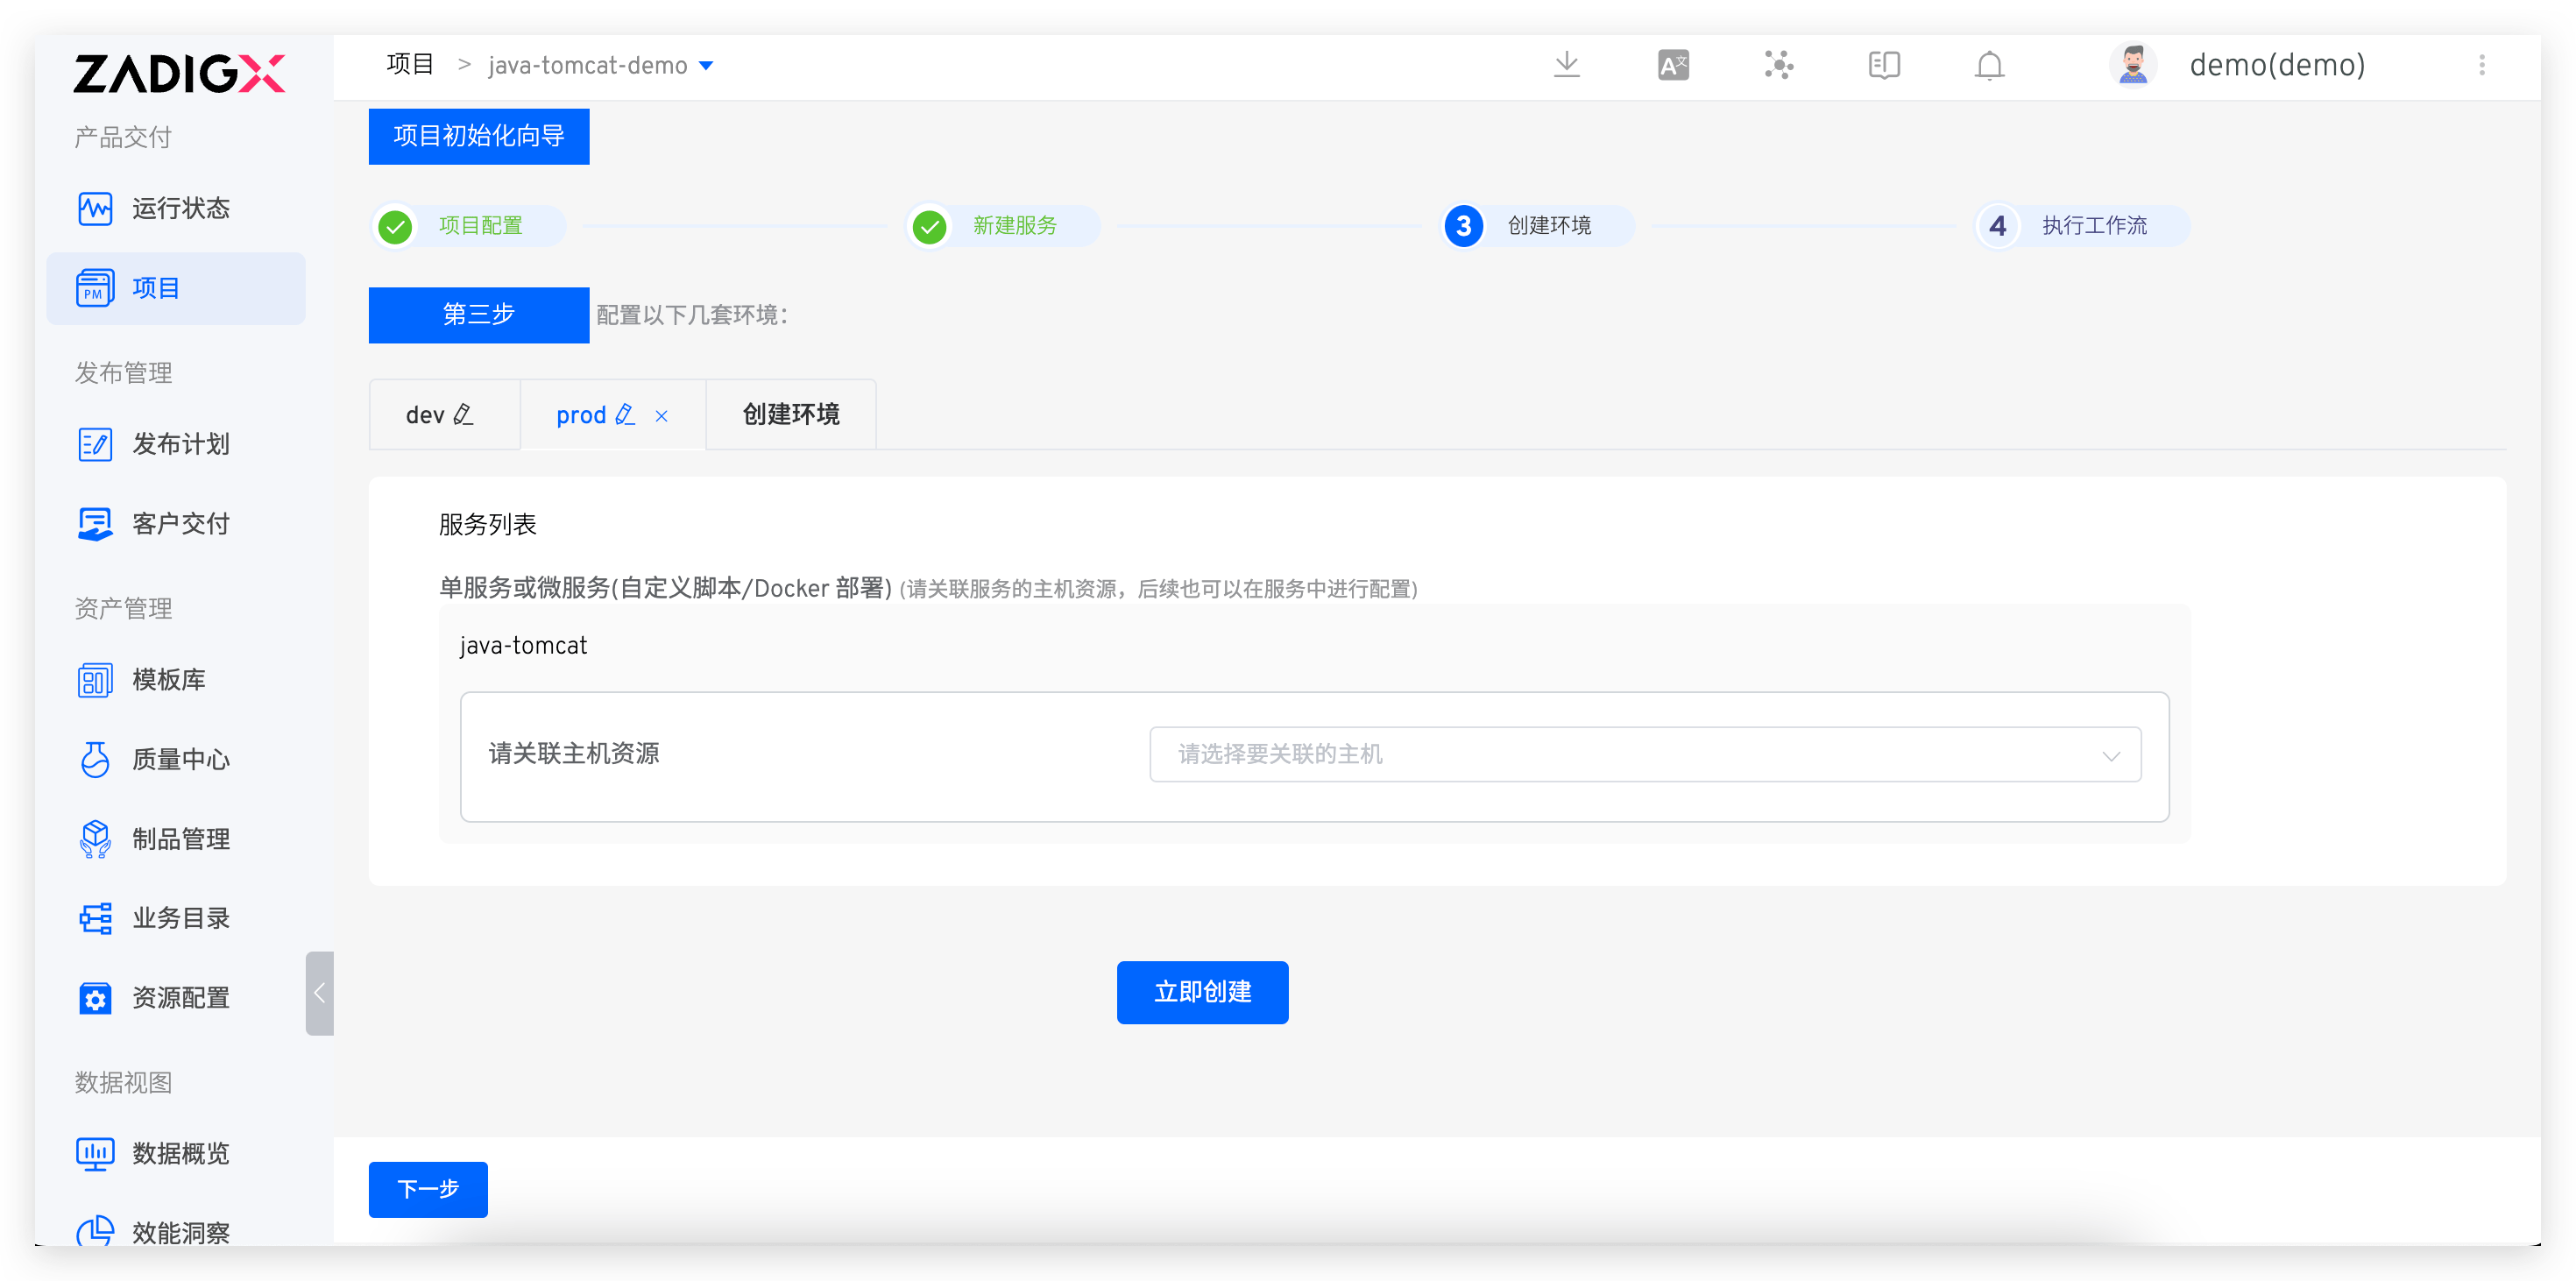Open 效能洞察 in sidebar
2576x1281 pixels.
tap(176, 1232)
